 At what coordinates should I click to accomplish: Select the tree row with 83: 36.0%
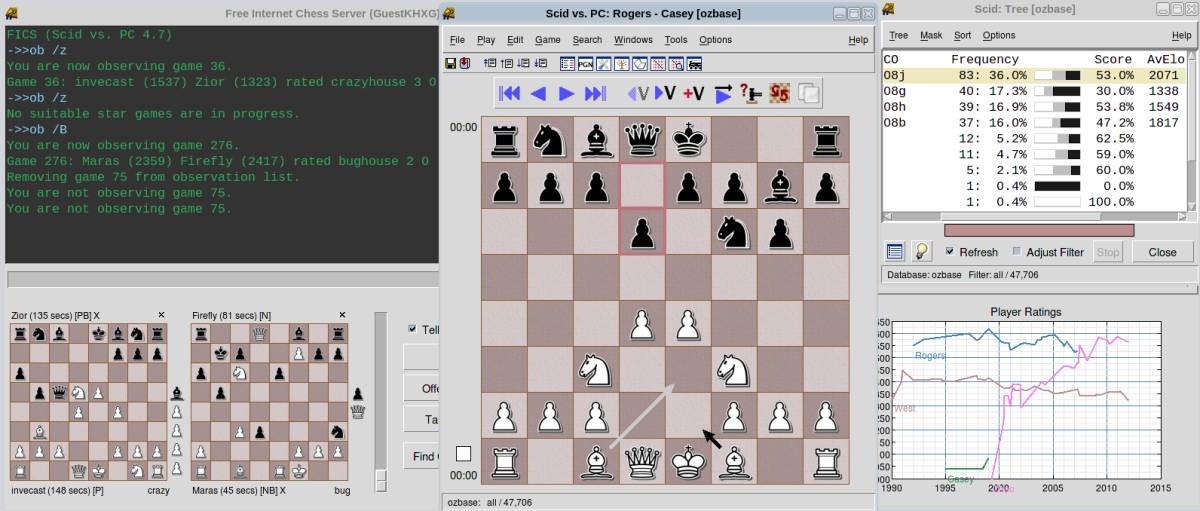(1032, 75)
